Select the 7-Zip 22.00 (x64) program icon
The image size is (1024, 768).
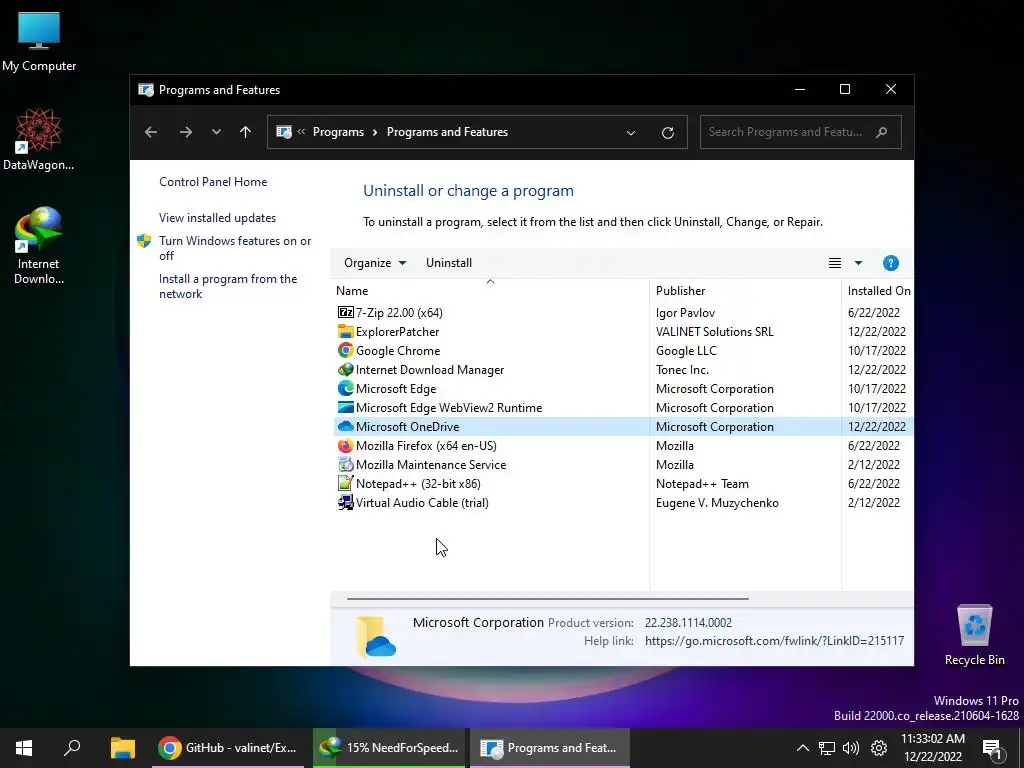pos(345,312)
